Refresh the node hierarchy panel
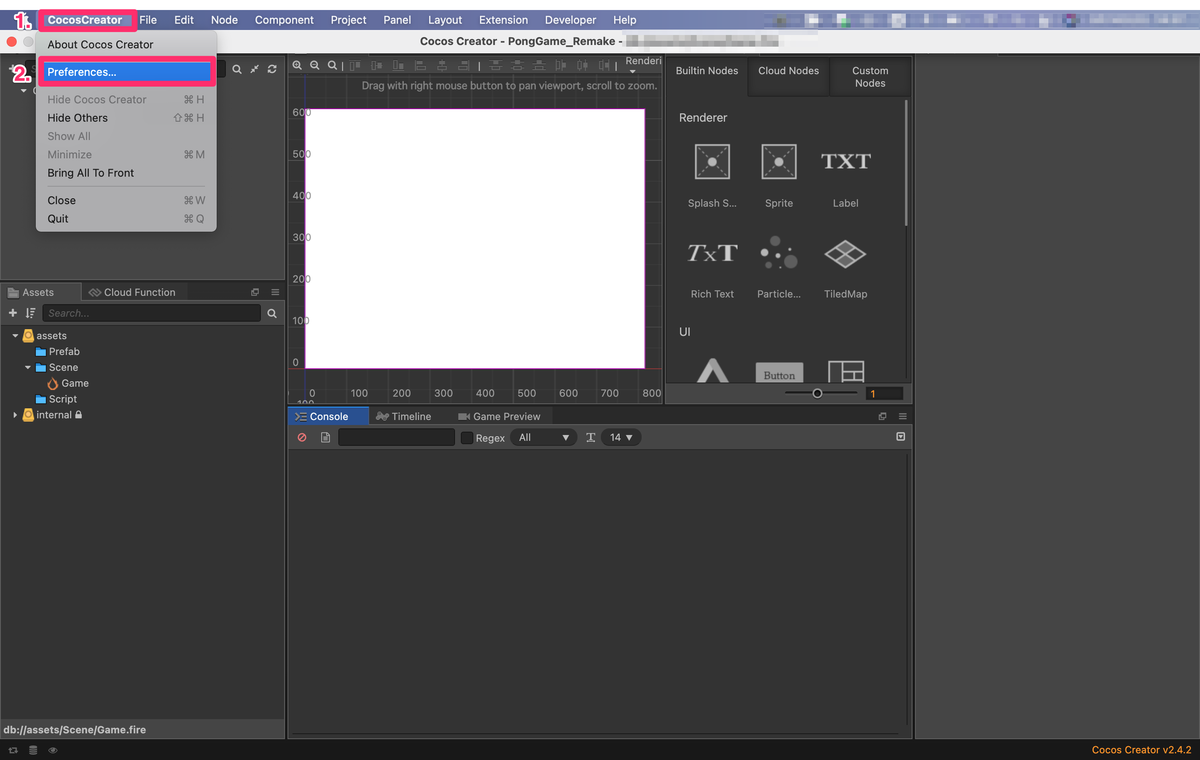Viewport: 1200px width, 760px height. pos(272,69)
